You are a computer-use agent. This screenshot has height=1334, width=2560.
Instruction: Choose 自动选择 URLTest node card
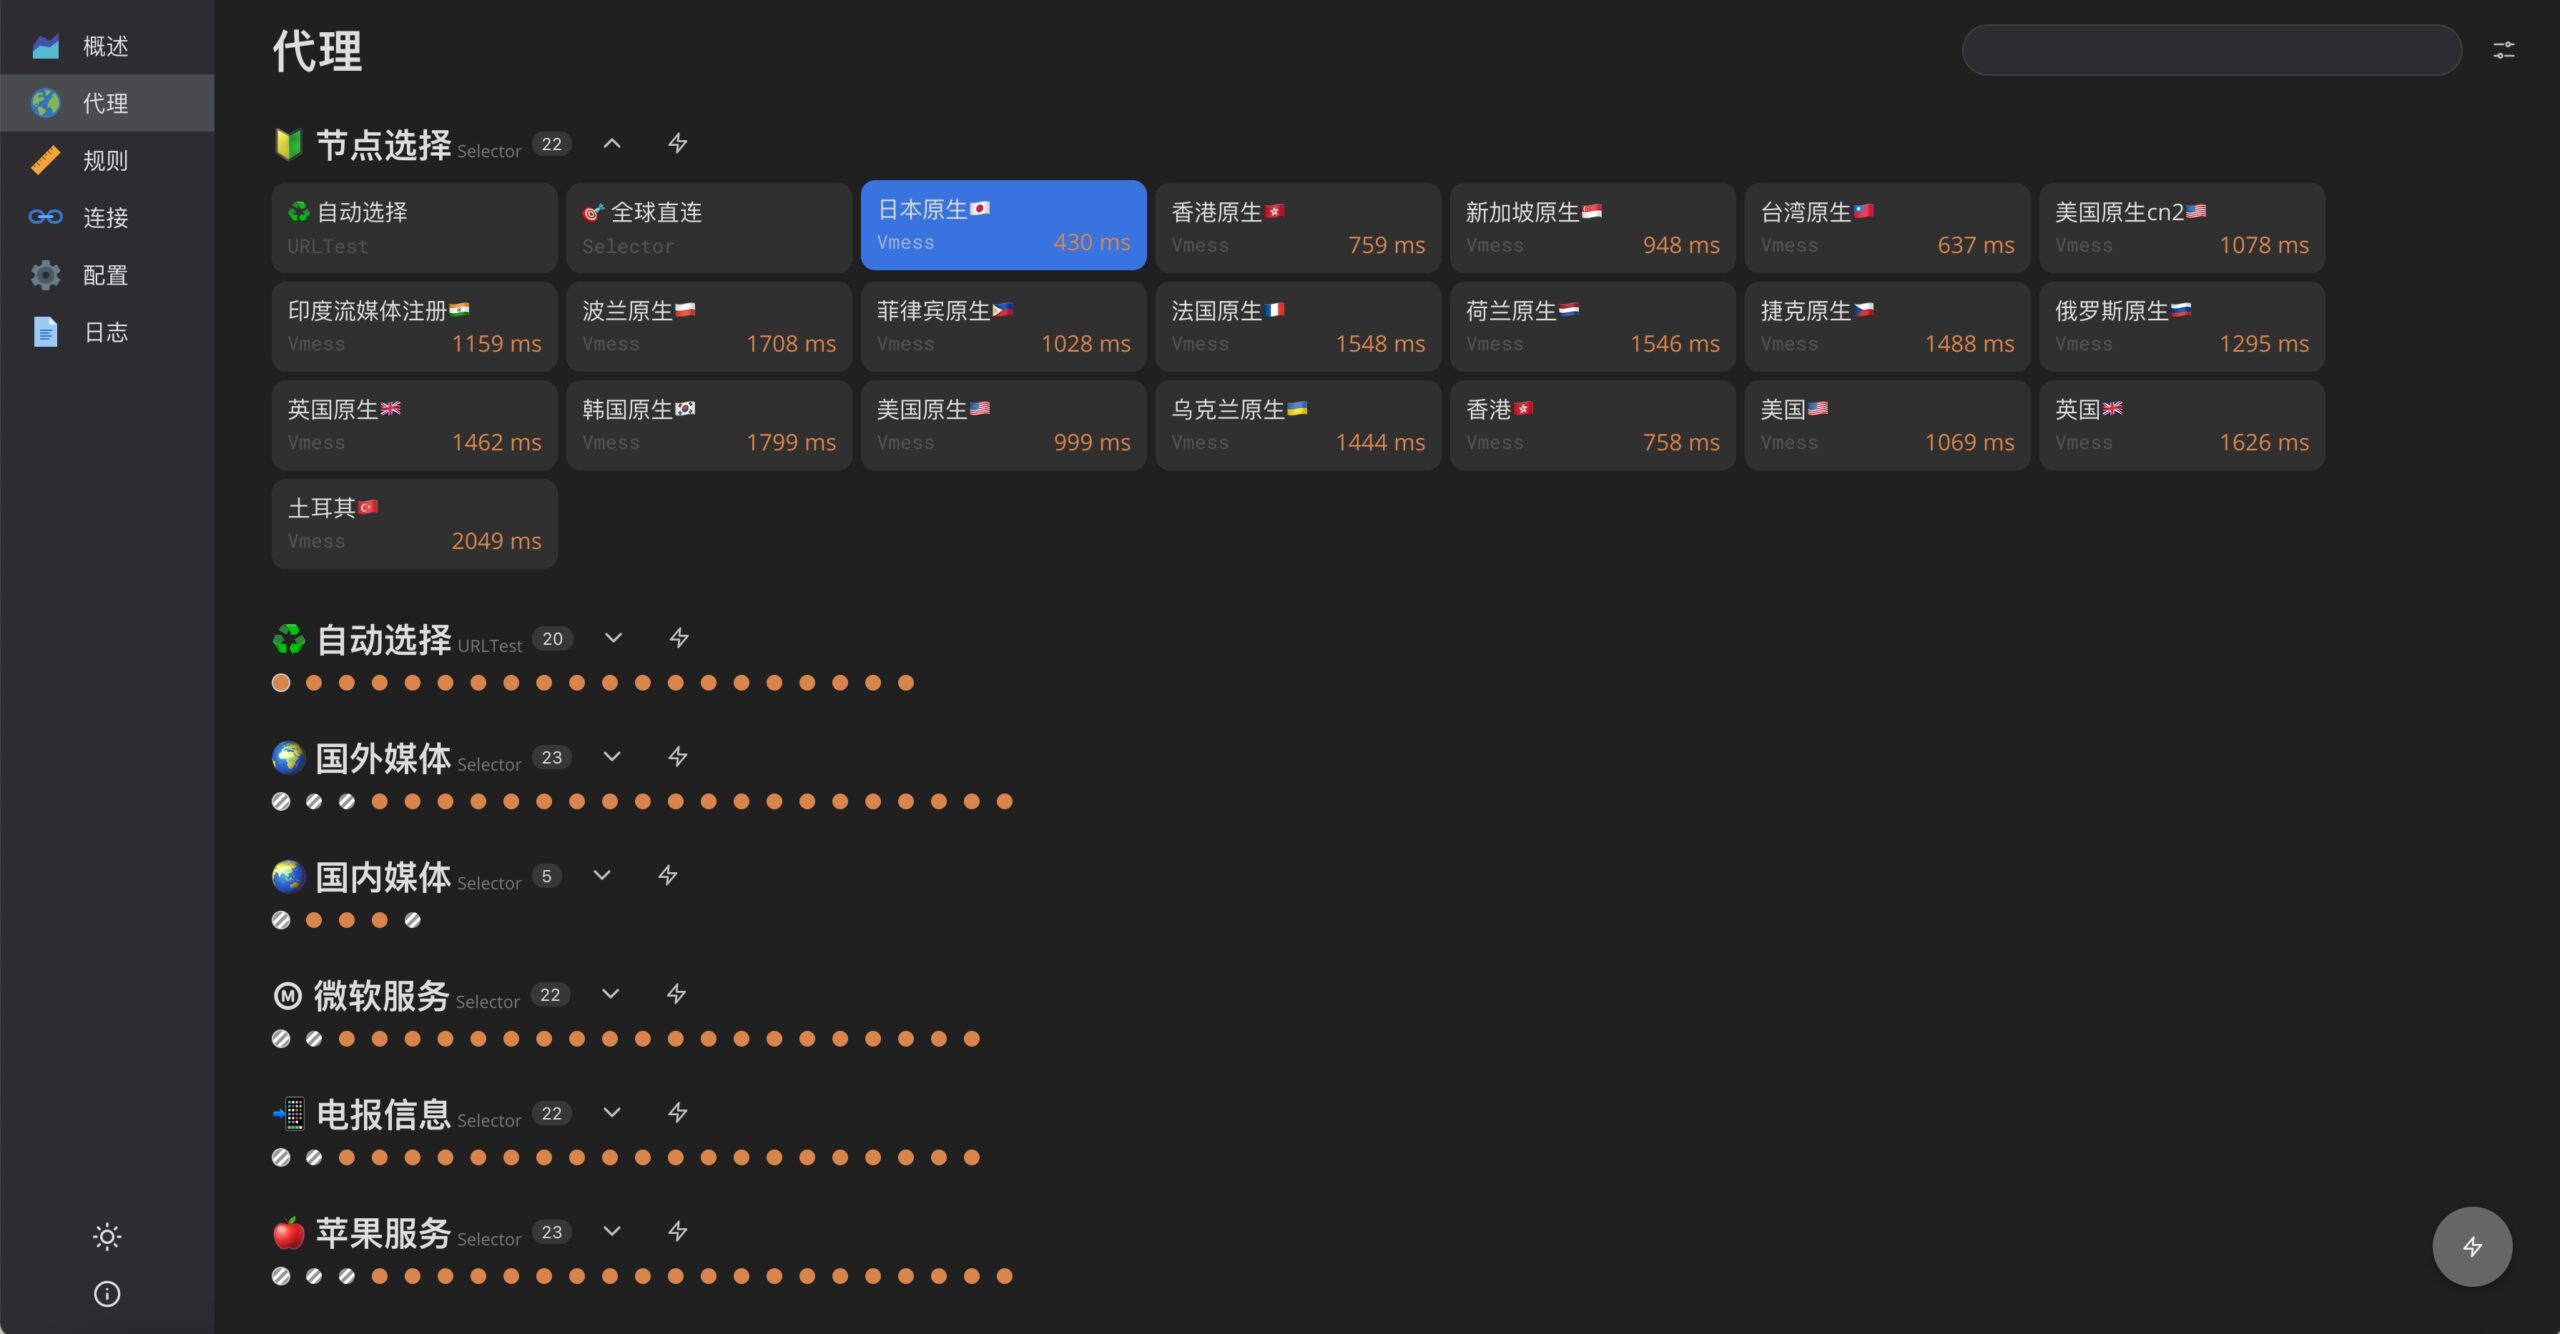[x=414, y=227]
